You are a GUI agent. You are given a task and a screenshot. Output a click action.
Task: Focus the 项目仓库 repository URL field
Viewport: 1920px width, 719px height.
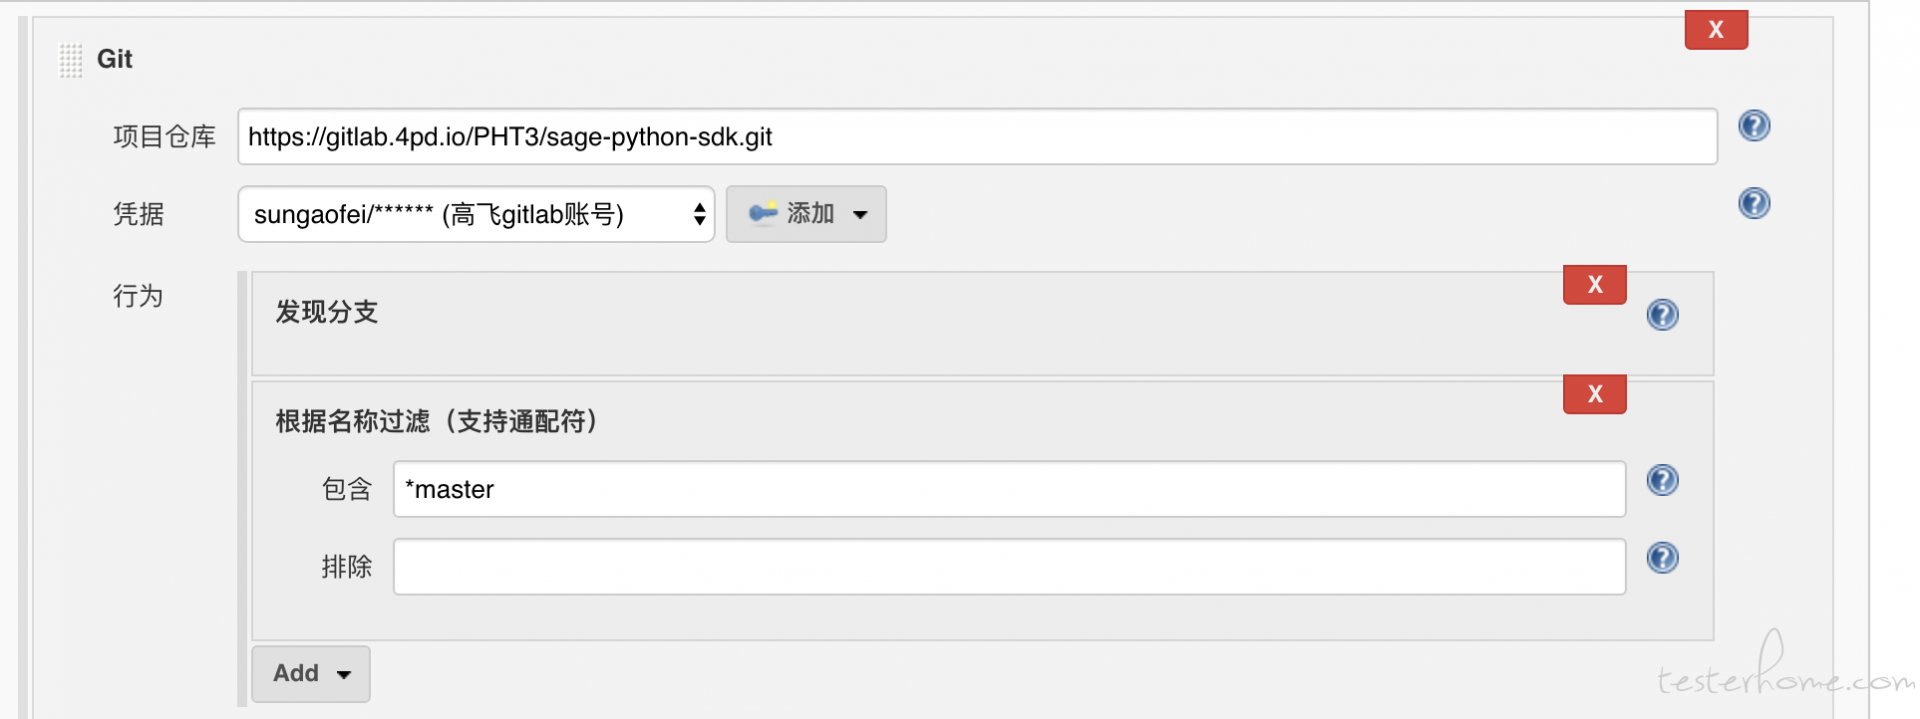[977, 137]
